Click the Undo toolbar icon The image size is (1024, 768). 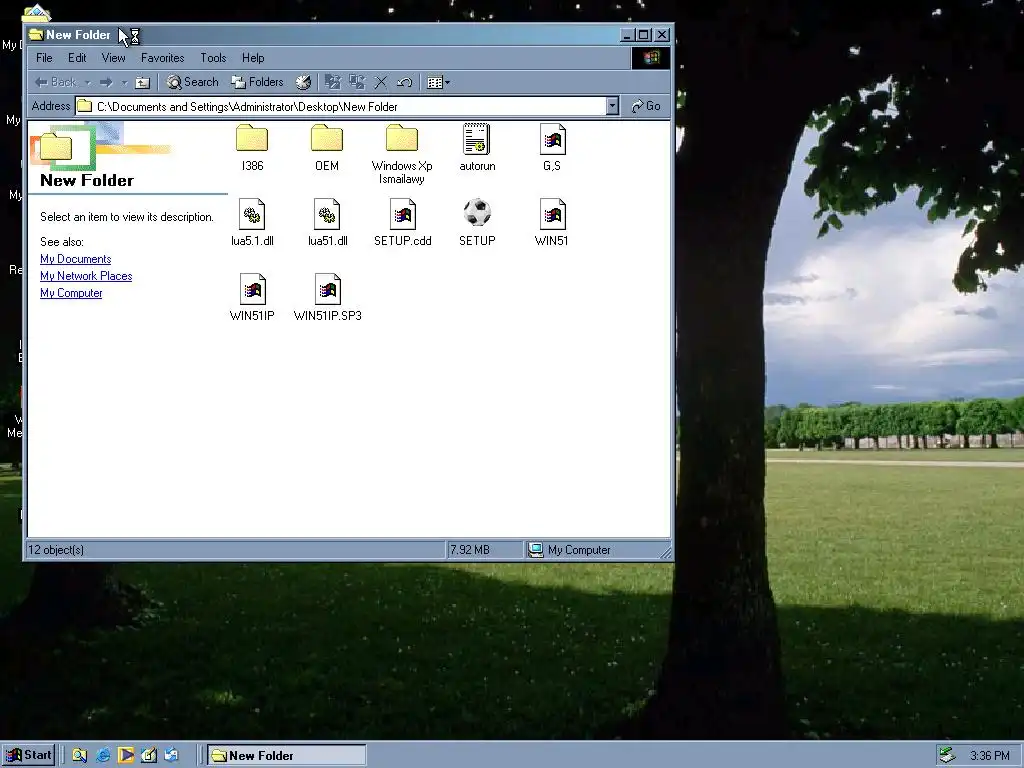click(x=404, y=82)
